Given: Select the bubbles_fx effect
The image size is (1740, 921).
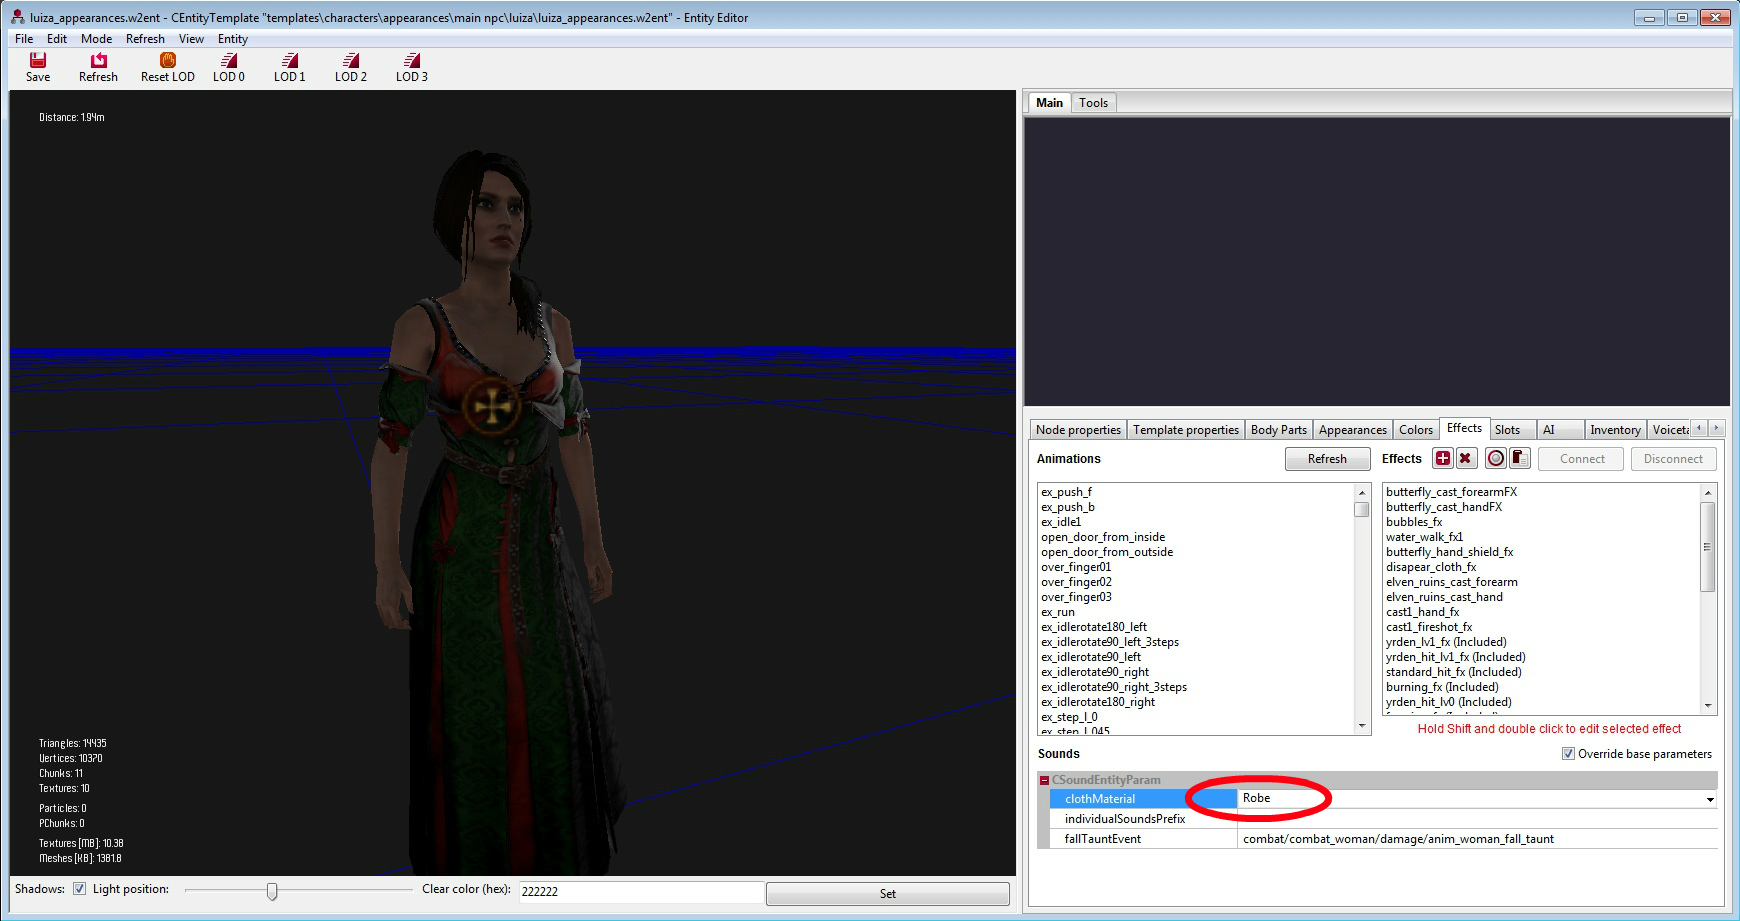Looking at the screenshot, I should point(1413,522).
